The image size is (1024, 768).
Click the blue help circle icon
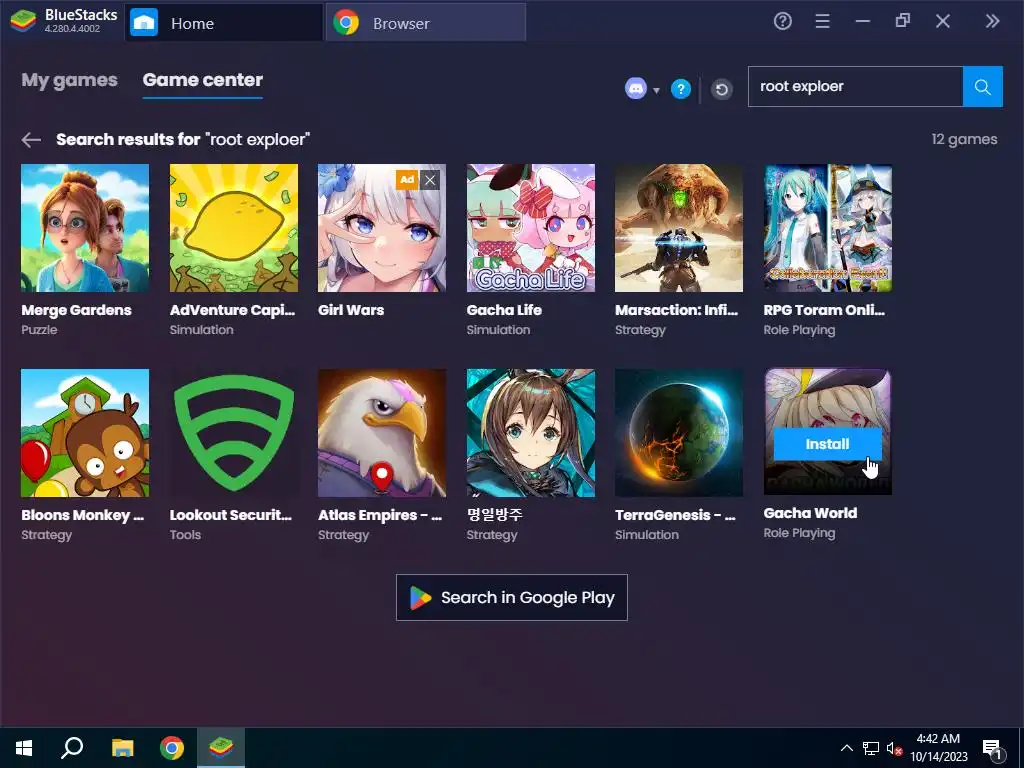[x=680, y=88]
